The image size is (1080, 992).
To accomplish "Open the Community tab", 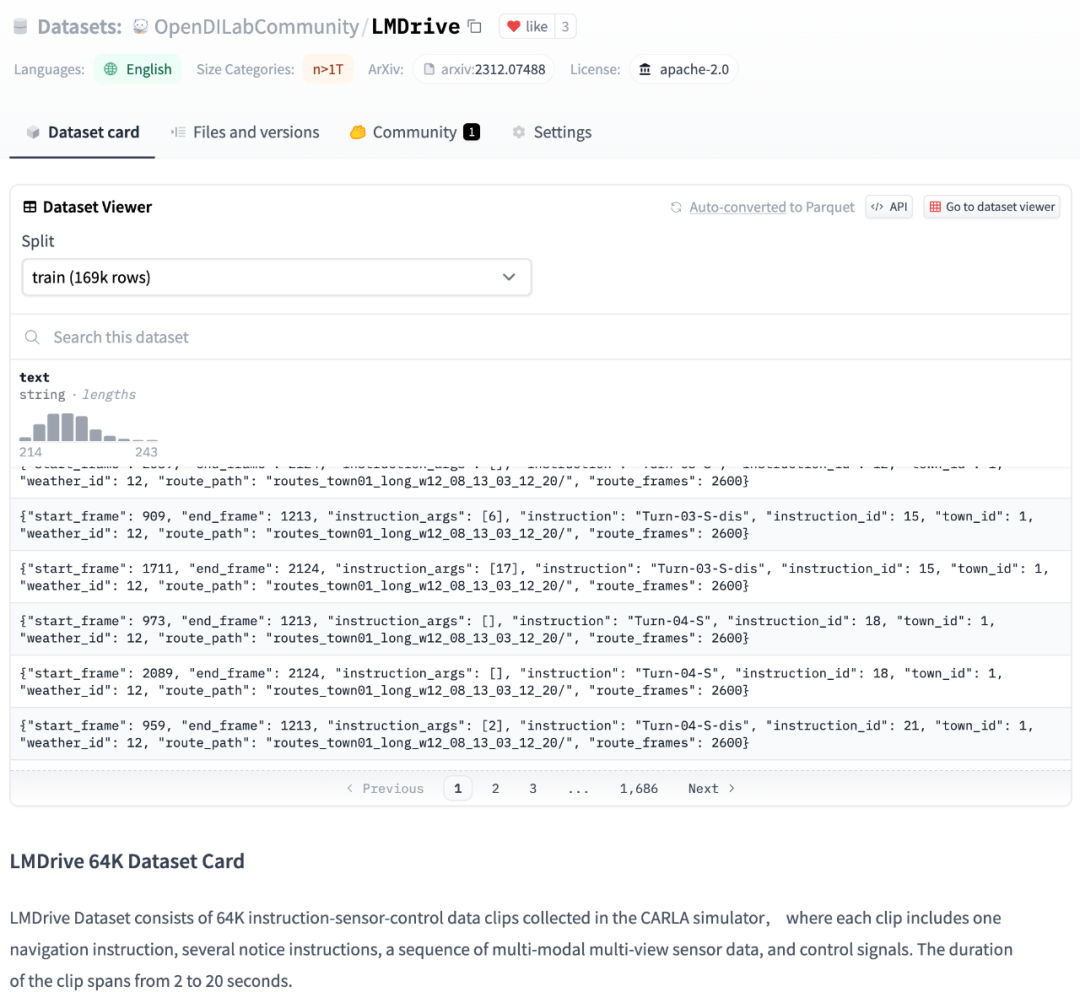I will click(x=415, y=132).
